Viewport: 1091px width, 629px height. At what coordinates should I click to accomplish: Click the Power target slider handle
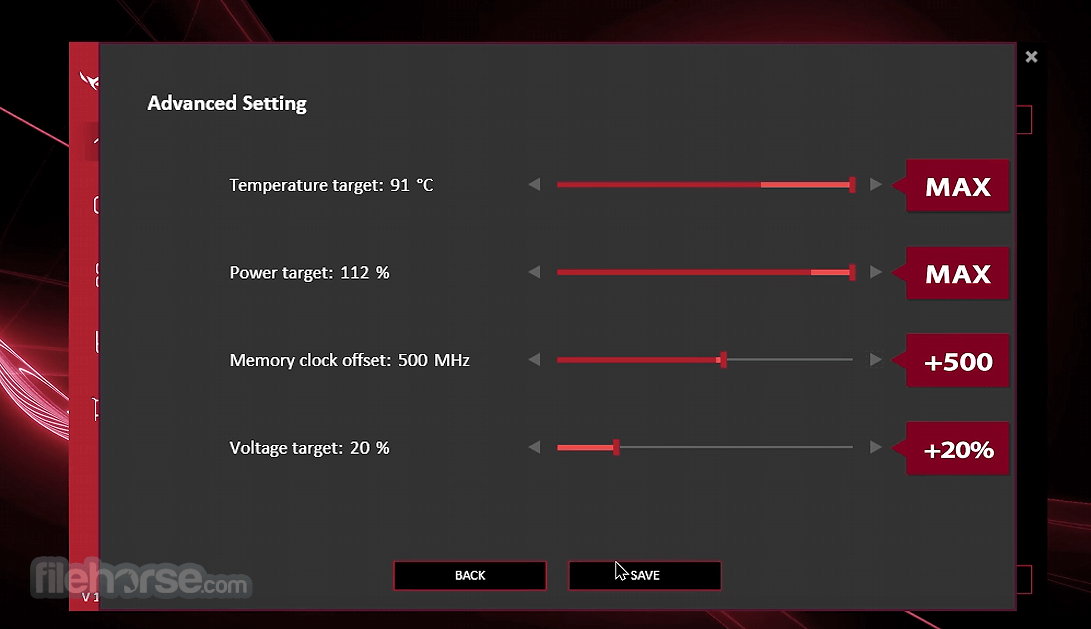tap(852, 272)
